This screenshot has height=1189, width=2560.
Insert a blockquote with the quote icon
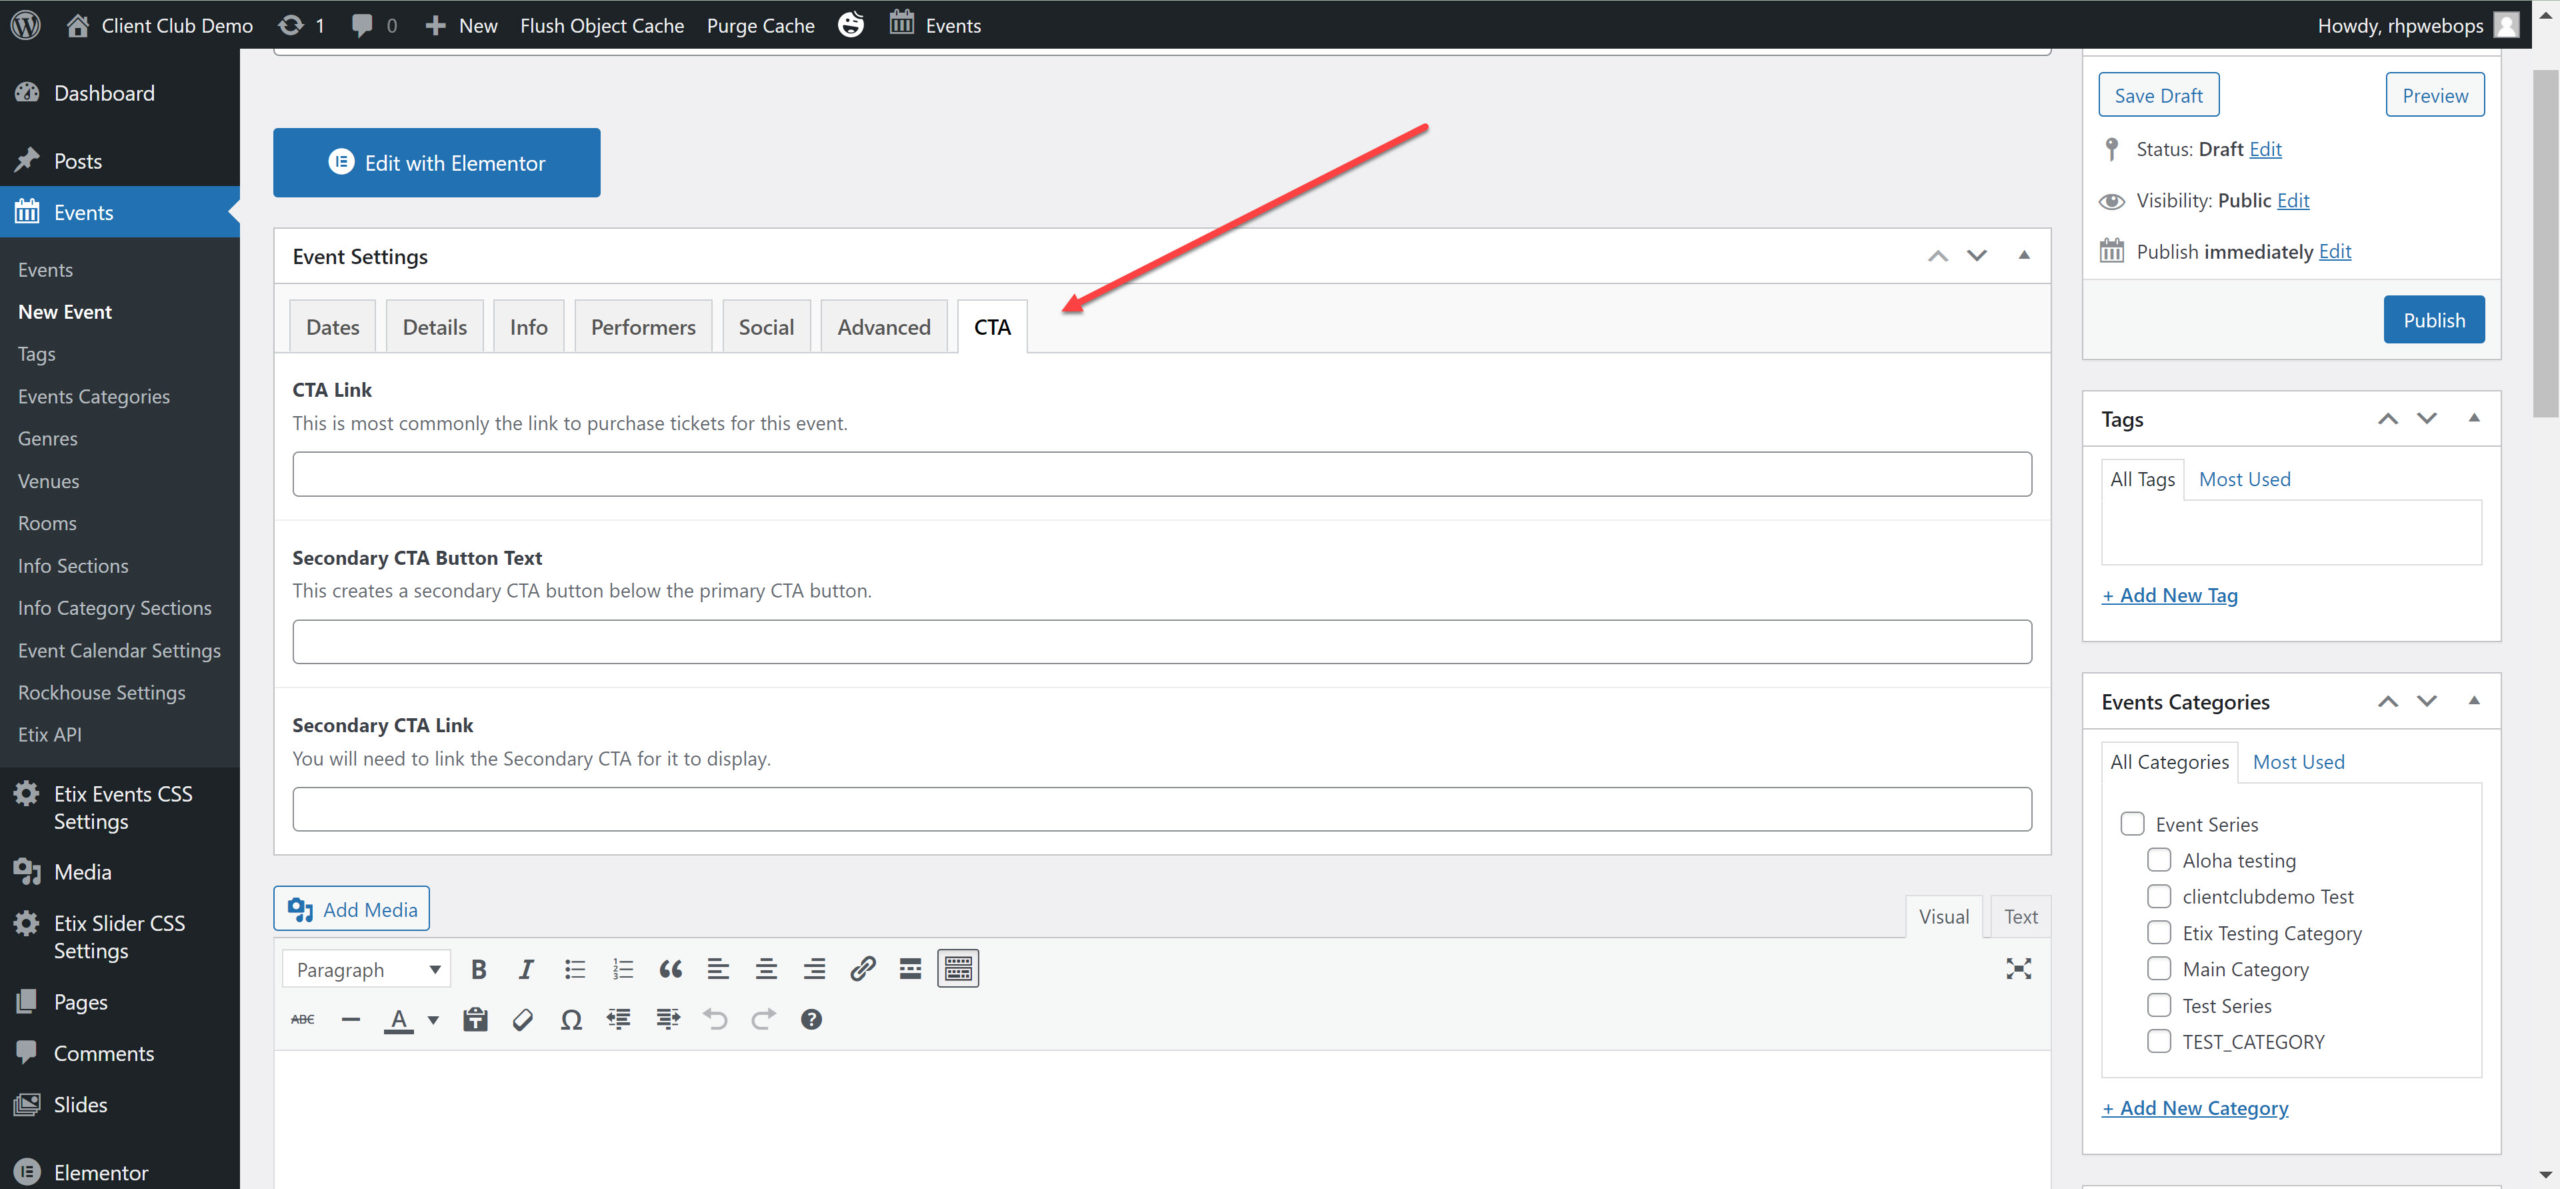670,969
